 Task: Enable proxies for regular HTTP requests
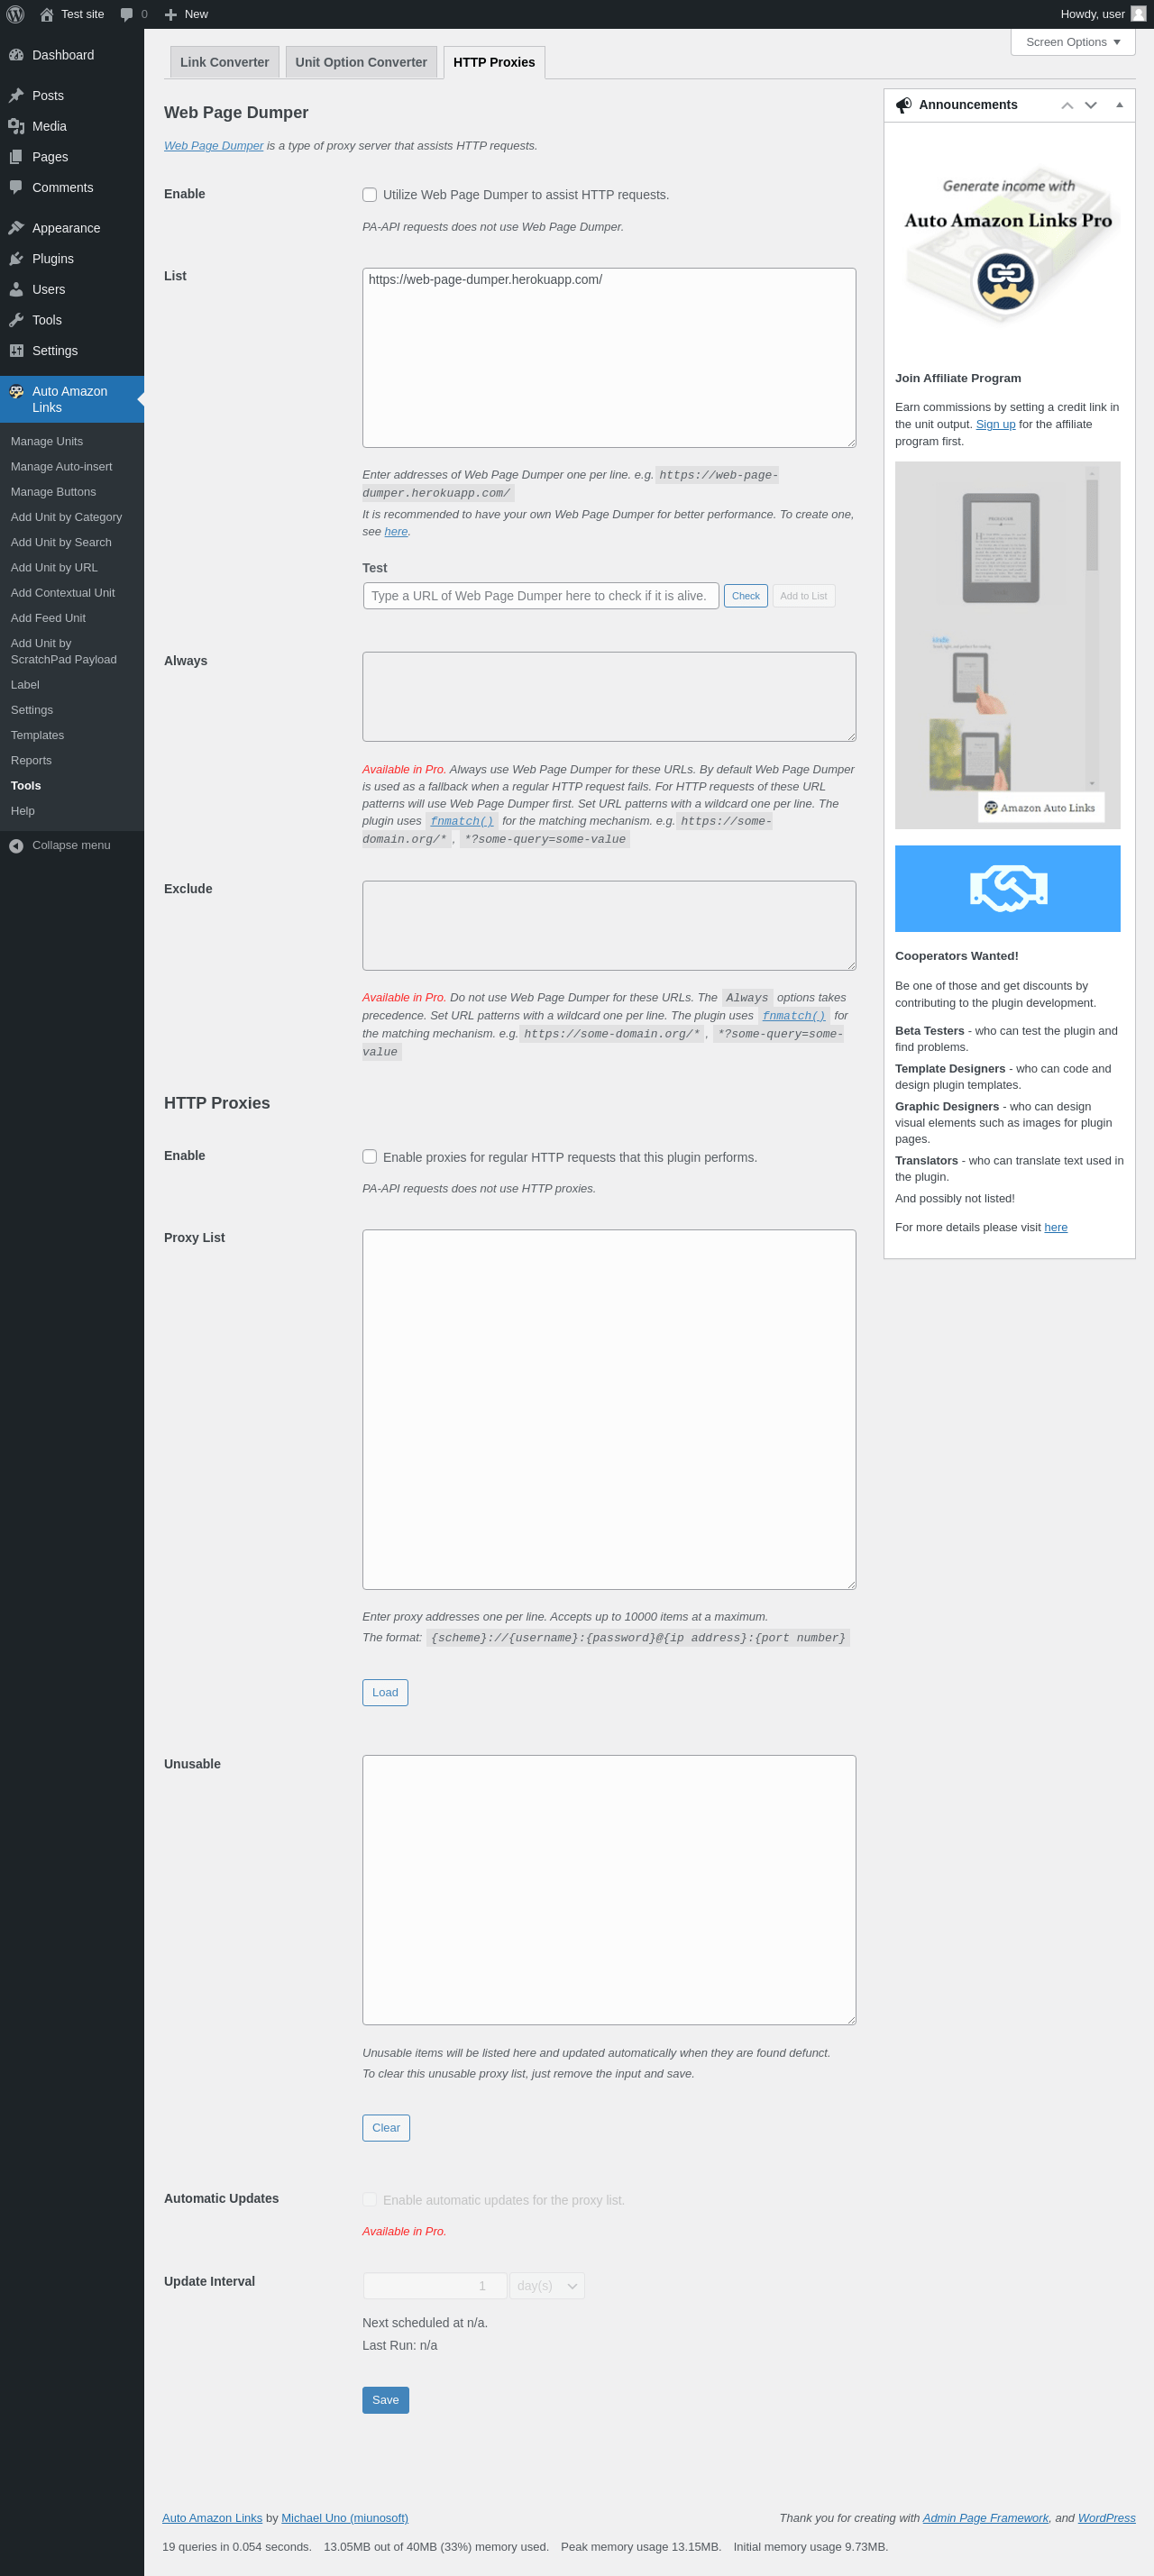tap(370, 1157)
